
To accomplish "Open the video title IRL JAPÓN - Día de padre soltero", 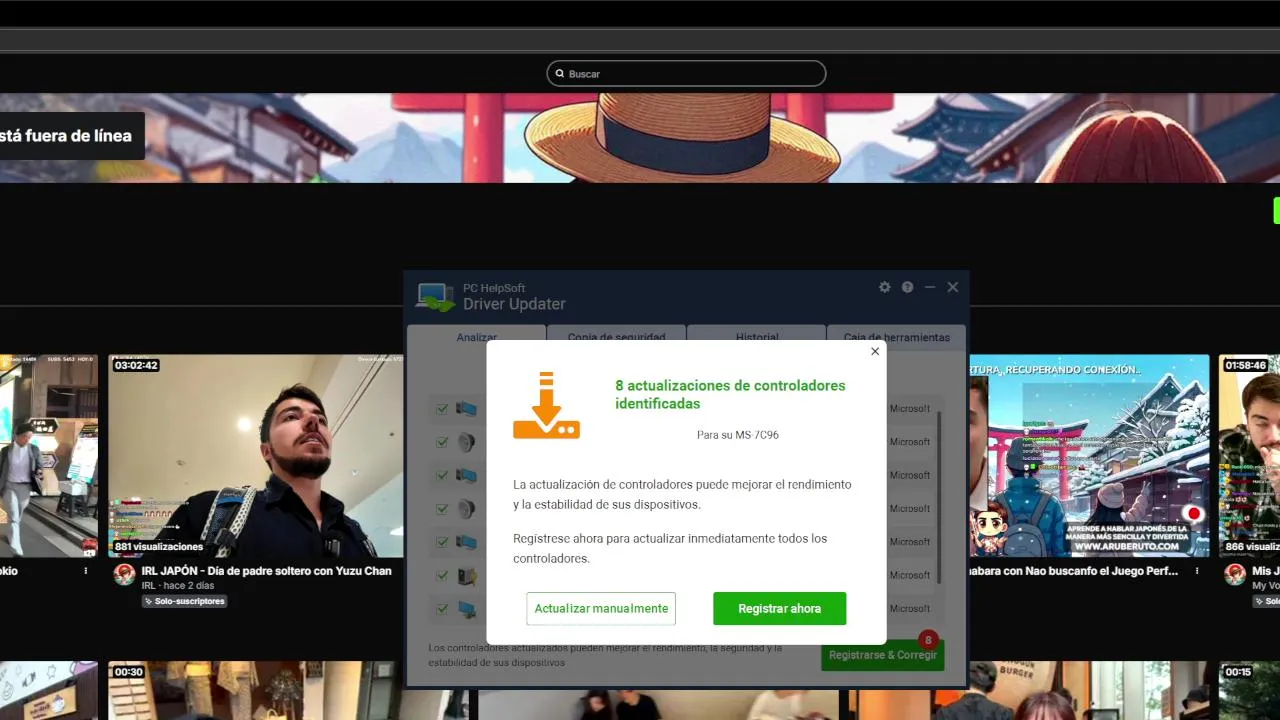I will point(267,571).
